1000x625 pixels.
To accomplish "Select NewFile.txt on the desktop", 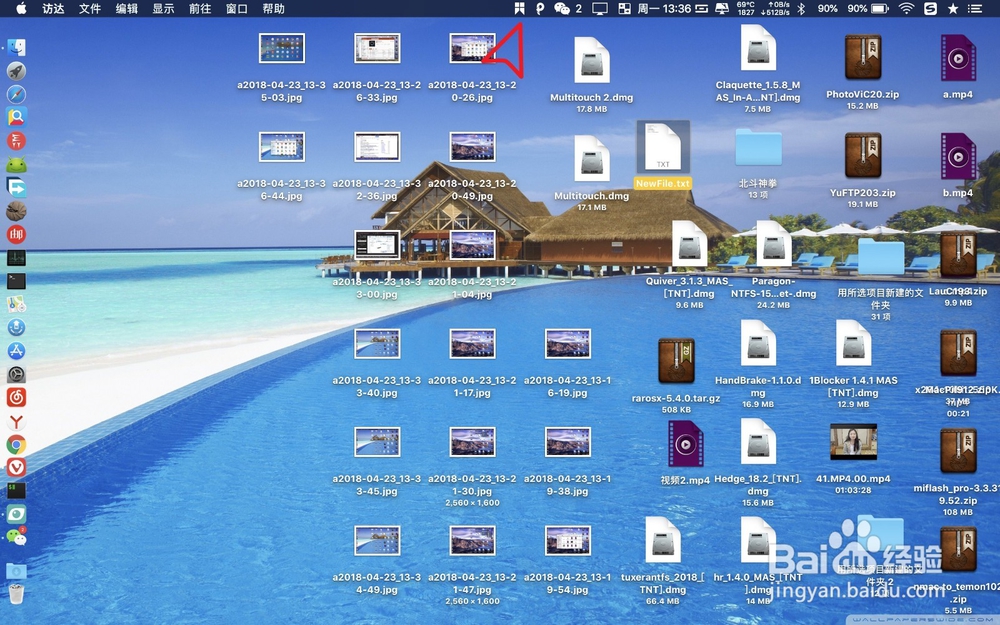I will [x=662, y=150].
